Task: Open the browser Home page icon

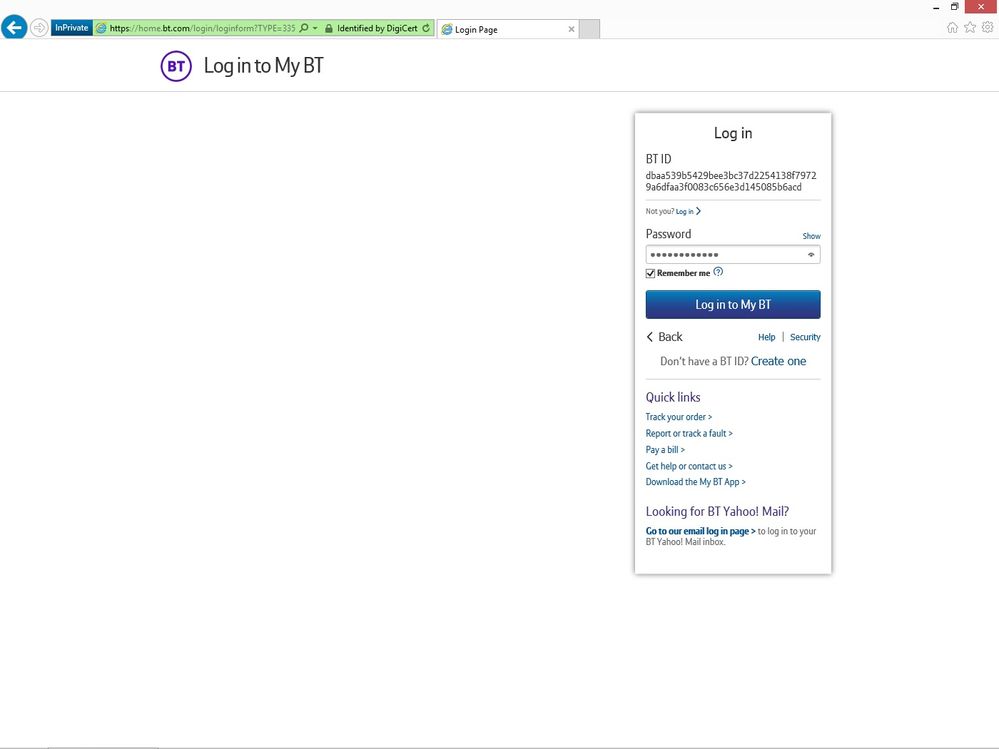Action: [952, 28]
